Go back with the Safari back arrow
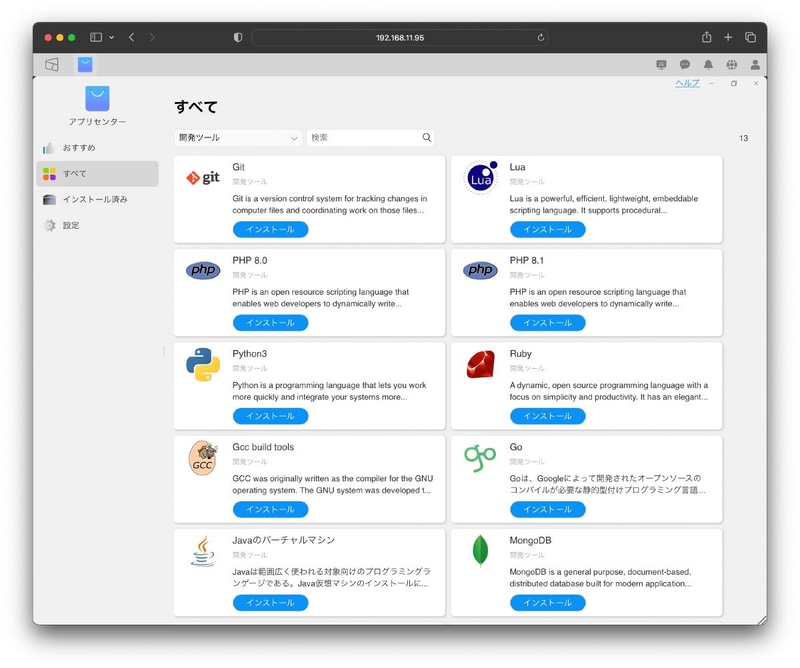Screen dimensions: 800x668 click(x=132, y=37)
